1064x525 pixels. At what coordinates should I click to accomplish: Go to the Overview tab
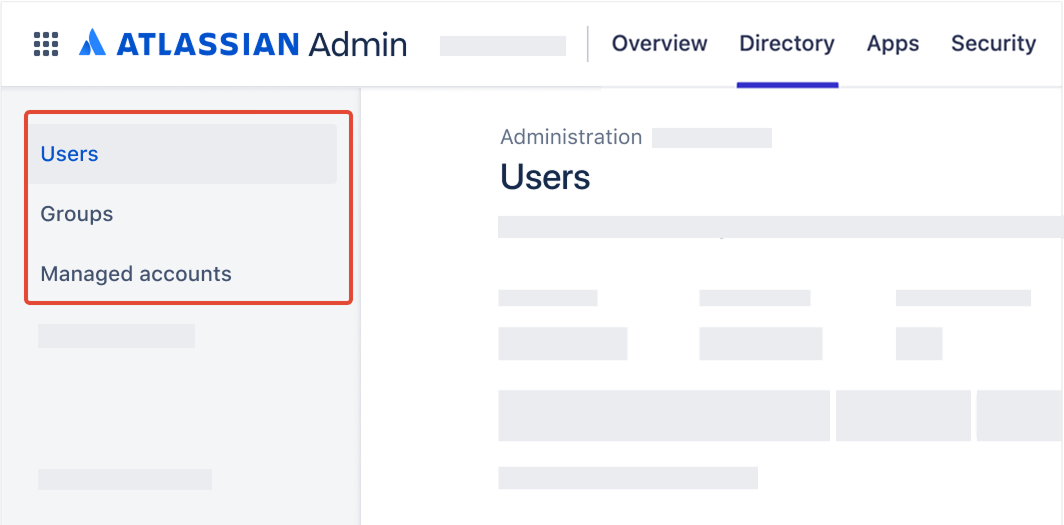[660, 43]
